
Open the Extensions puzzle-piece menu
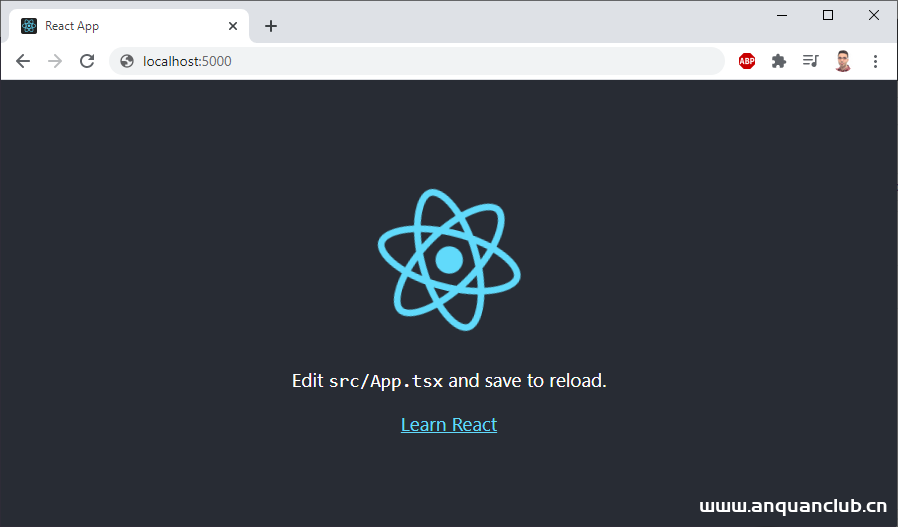[779, 61]
